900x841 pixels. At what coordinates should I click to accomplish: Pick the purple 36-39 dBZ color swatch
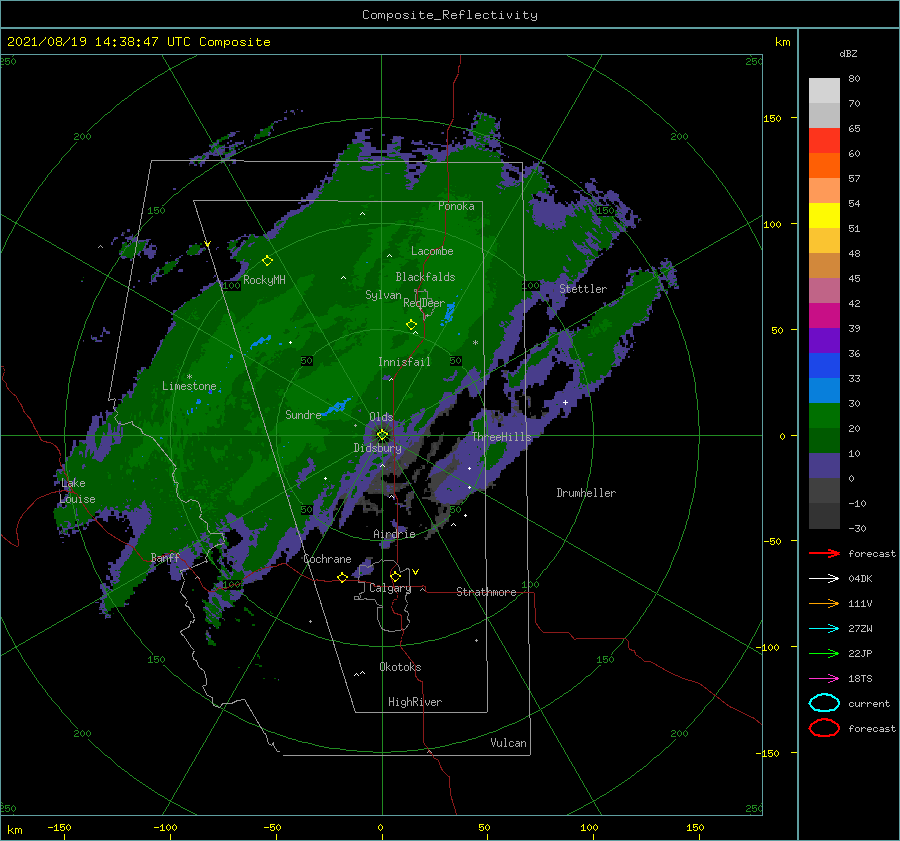click(824, 340)
